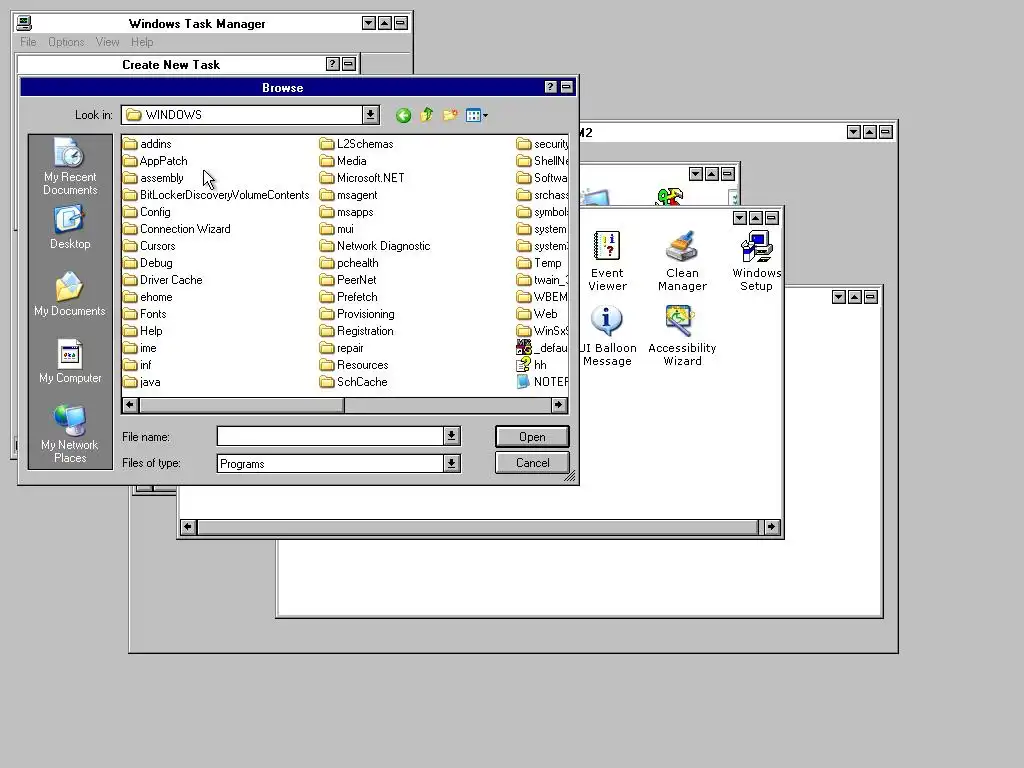Create a new folder icon in Browse
Screen dimensions: 1024x768
click(450, 116)
